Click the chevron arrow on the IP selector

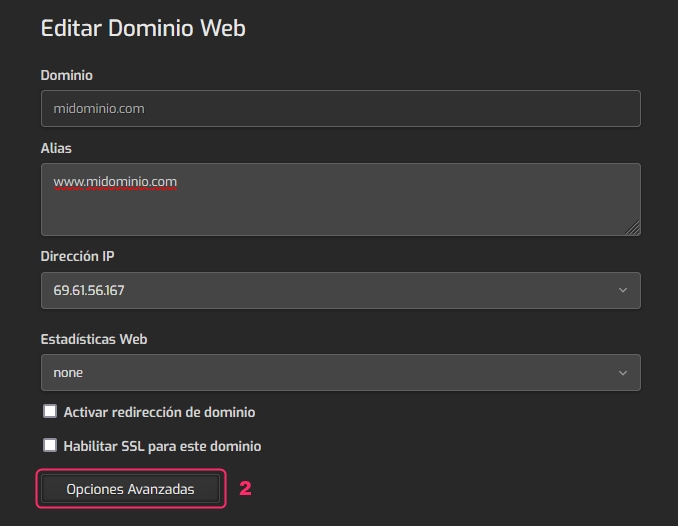[623, 291]
